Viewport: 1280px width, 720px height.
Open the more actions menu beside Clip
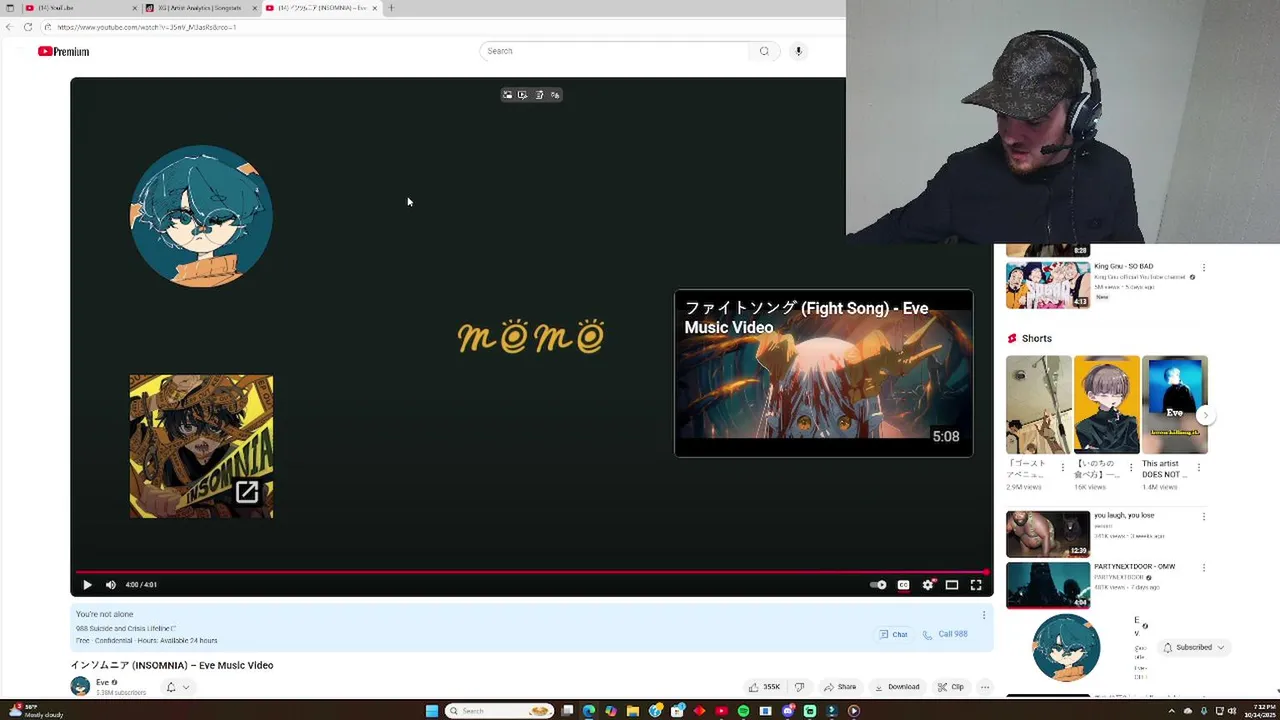984,687
